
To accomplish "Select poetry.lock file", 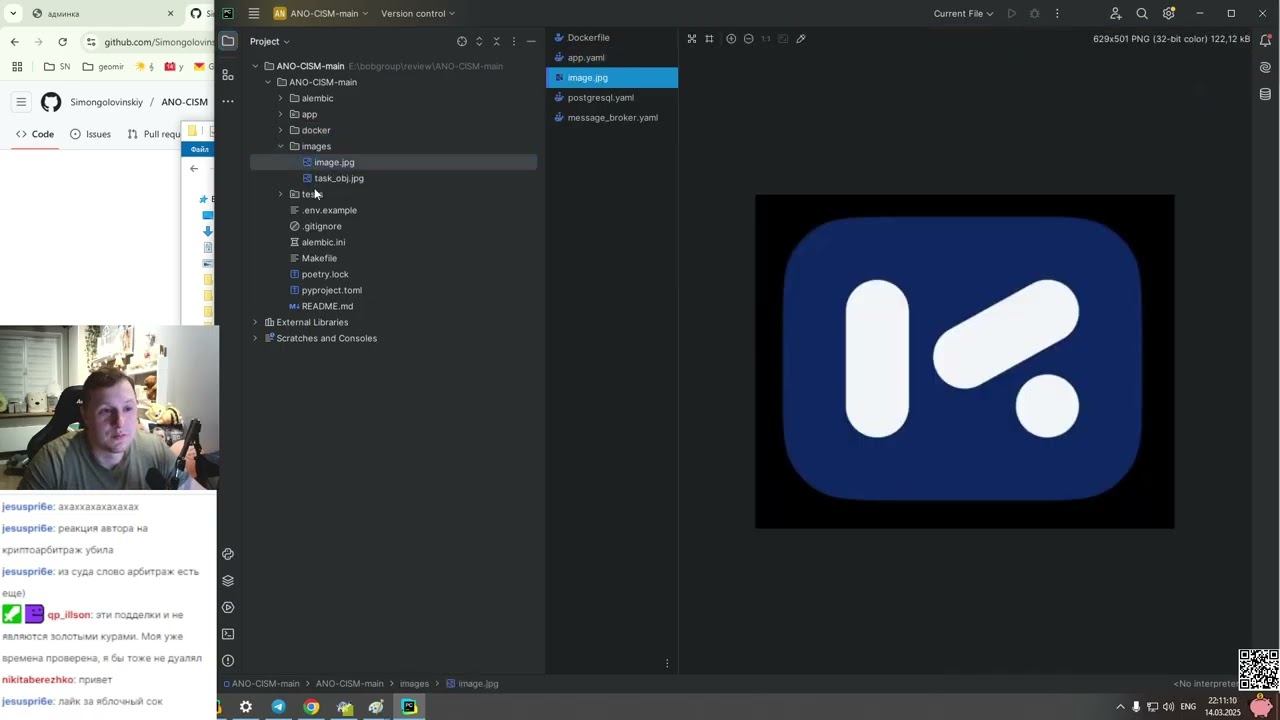I will pyautogui.click(x=325, y=274).
